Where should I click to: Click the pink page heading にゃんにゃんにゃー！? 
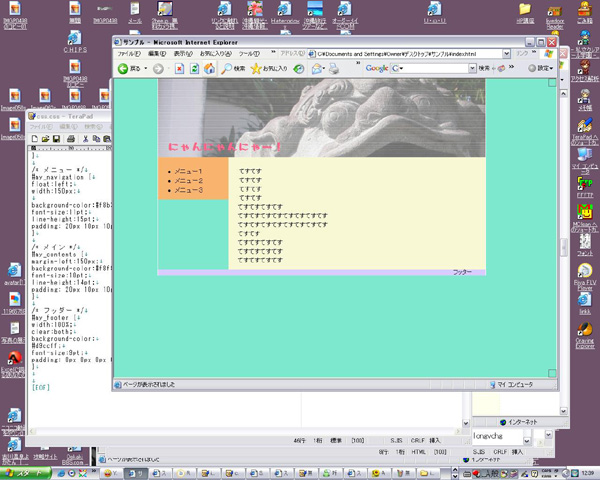point(225,147)
